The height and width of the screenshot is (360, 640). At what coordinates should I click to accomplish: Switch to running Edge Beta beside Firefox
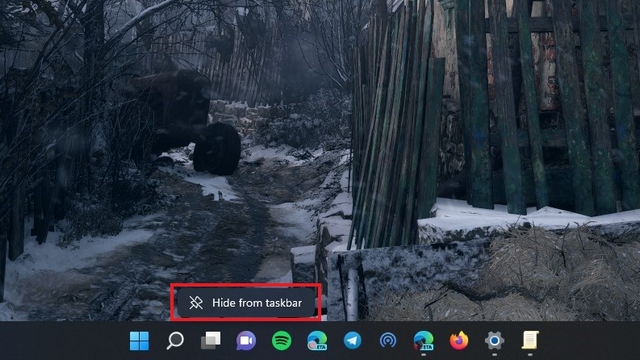pyautogui.click(x=423, y=340)
